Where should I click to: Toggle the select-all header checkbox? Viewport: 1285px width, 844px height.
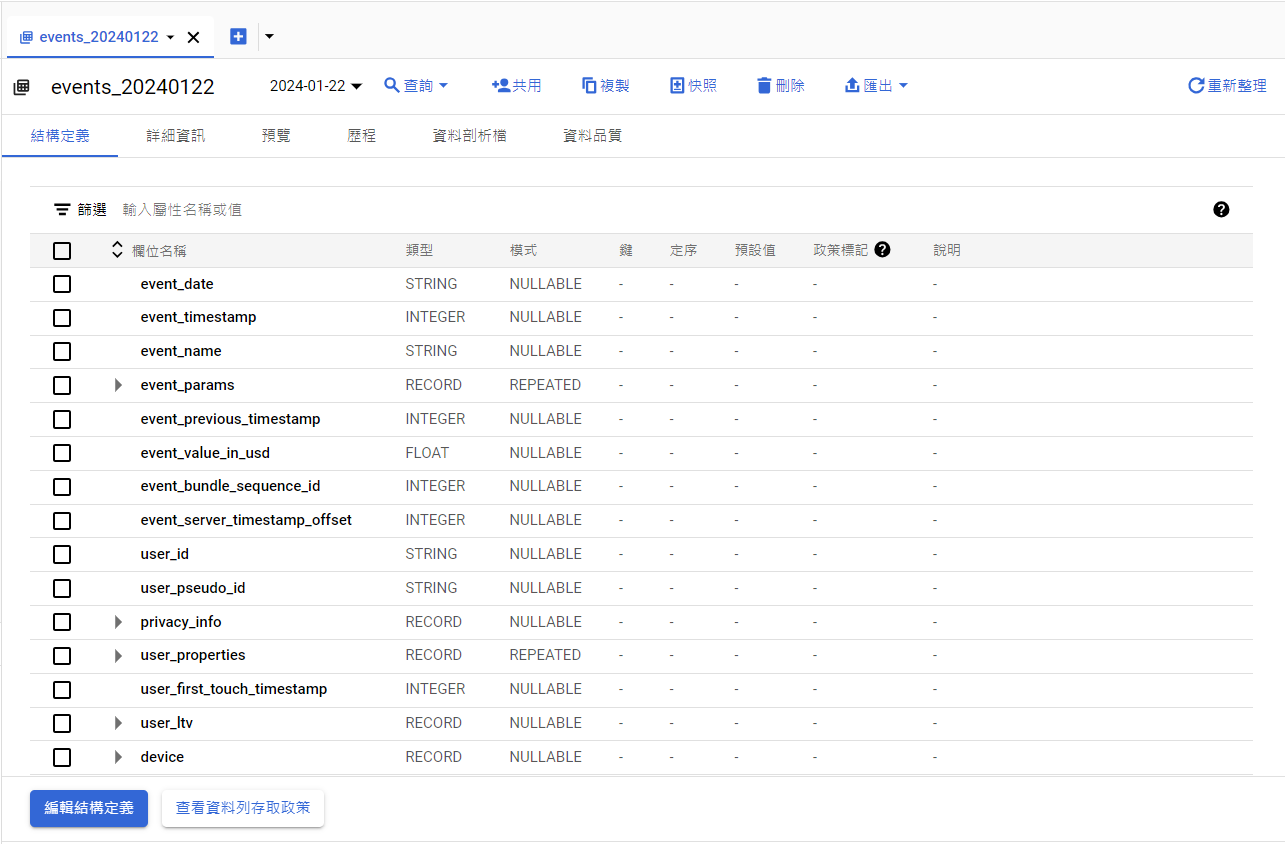[x=62, y=251]
